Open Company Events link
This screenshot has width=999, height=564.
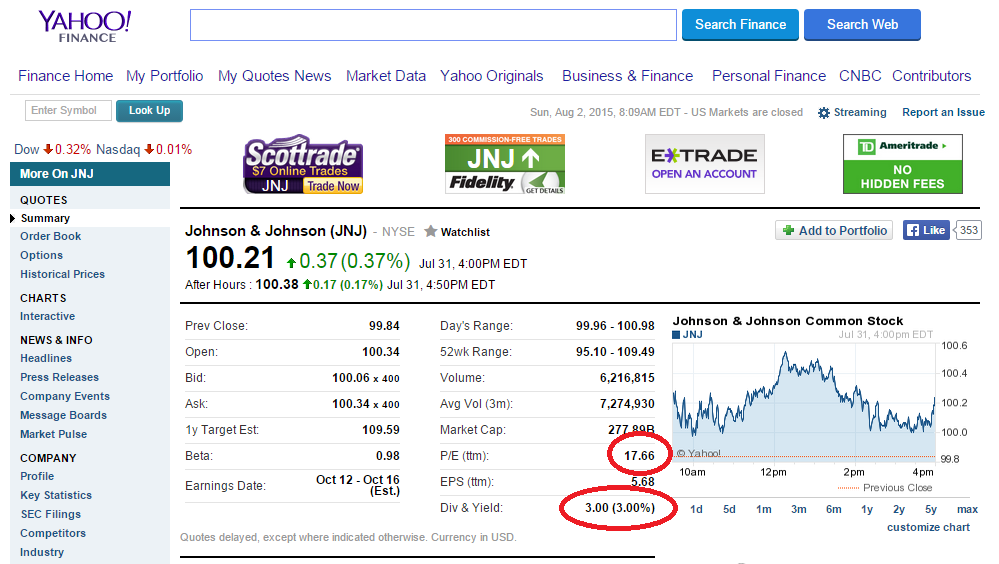(65, 396)
